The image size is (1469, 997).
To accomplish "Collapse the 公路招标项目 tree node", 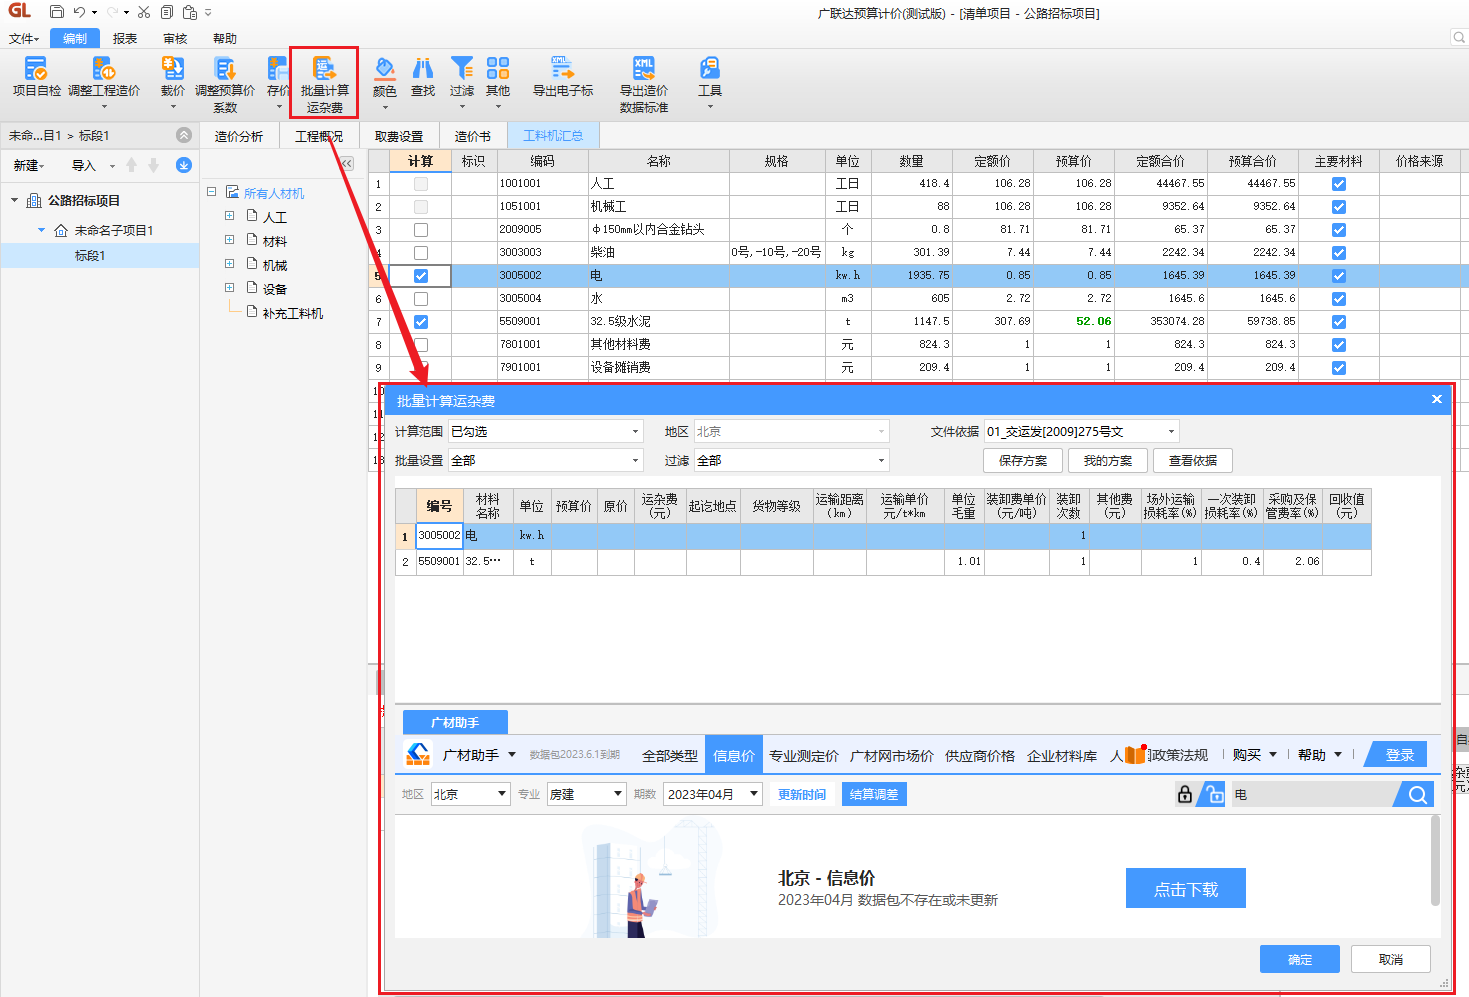I will [14, 200].
